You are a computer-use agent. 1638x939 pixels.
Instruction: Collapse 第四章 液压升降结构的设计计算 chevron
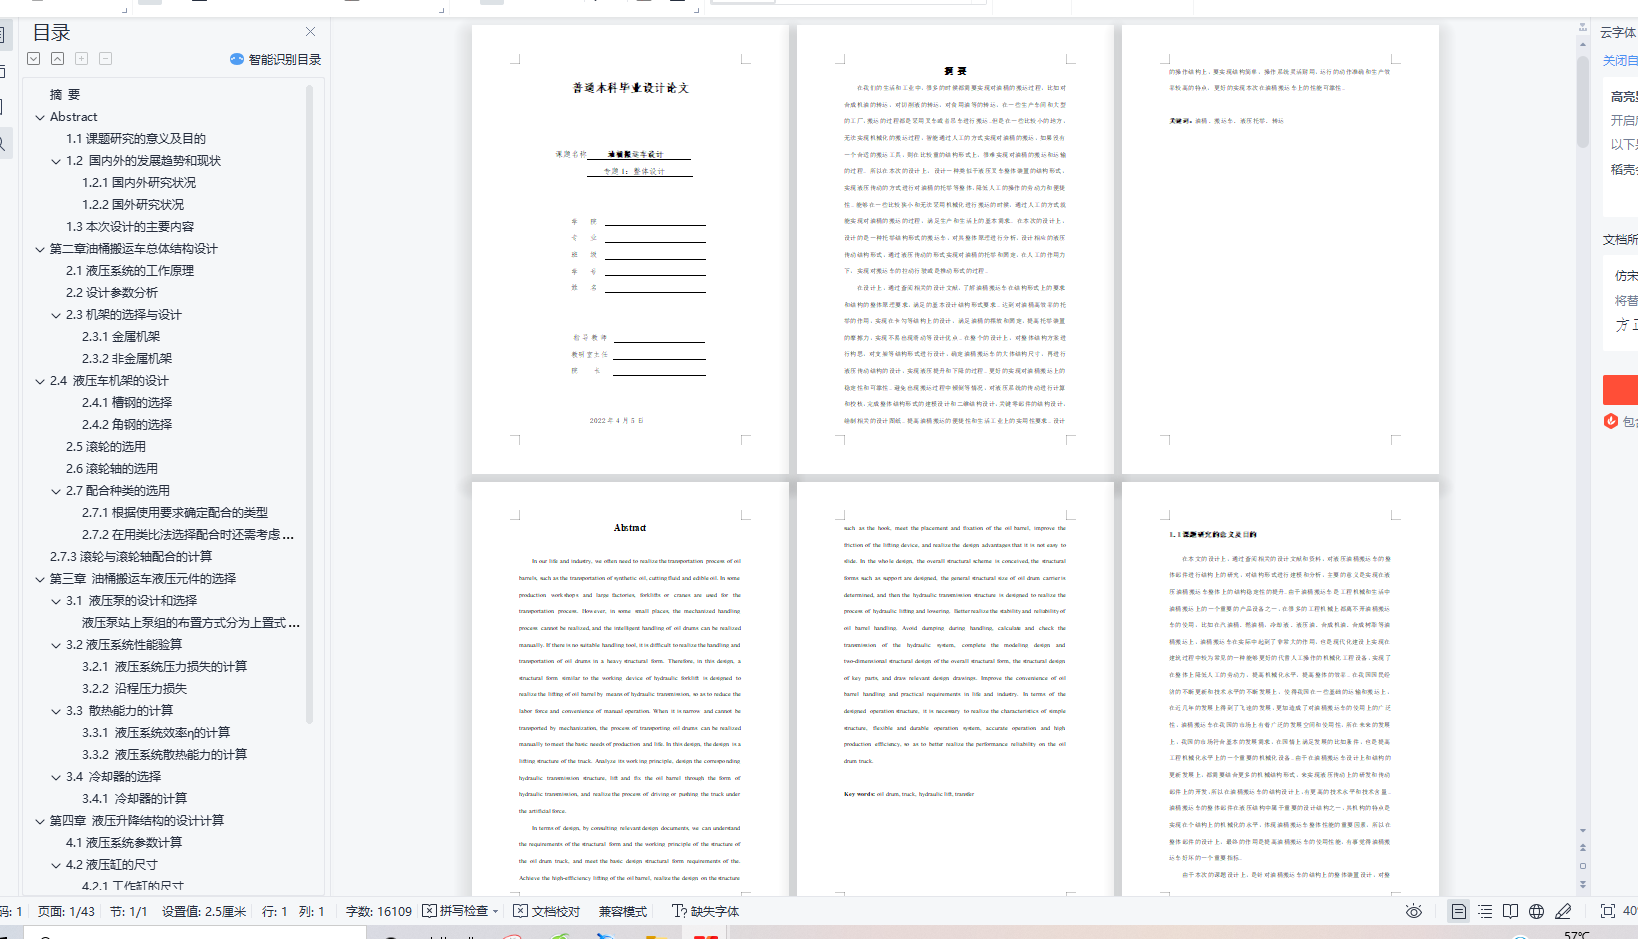click(40, 821)
